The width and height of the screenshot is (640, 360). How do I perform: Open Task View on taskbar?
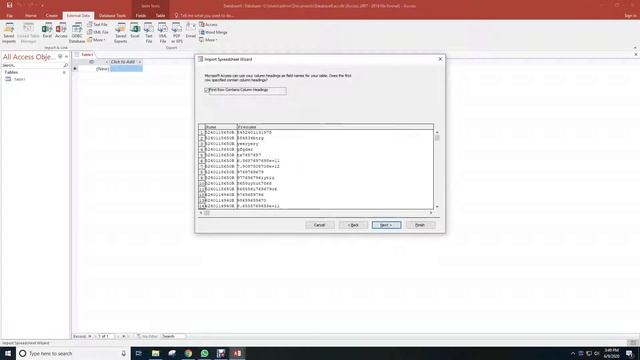pos(139,353)
